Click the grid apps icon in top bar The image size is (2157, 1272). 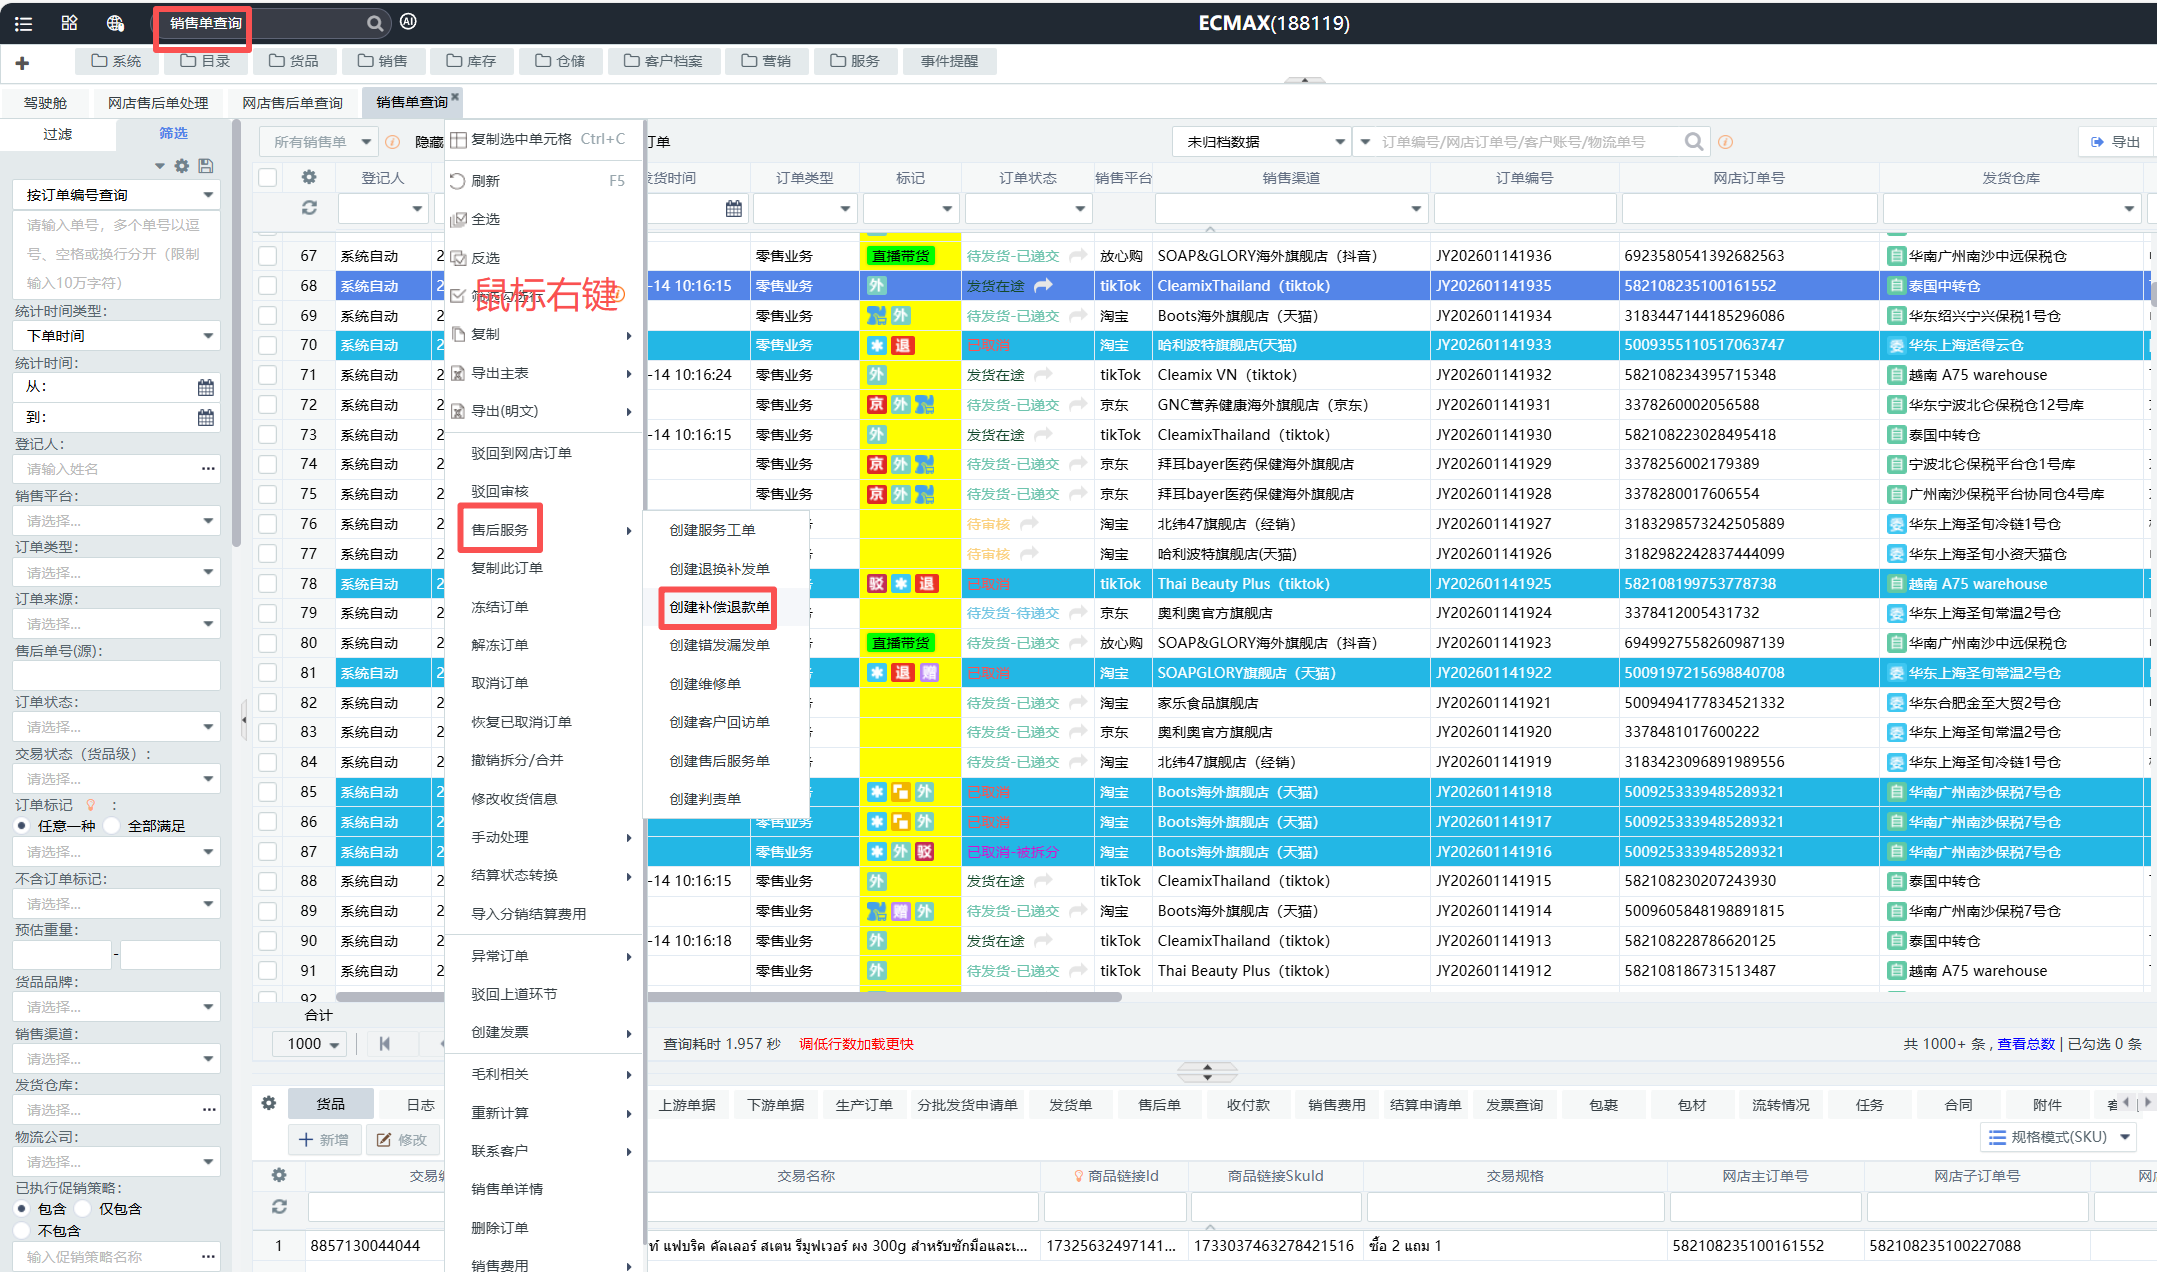coord(69,23)
